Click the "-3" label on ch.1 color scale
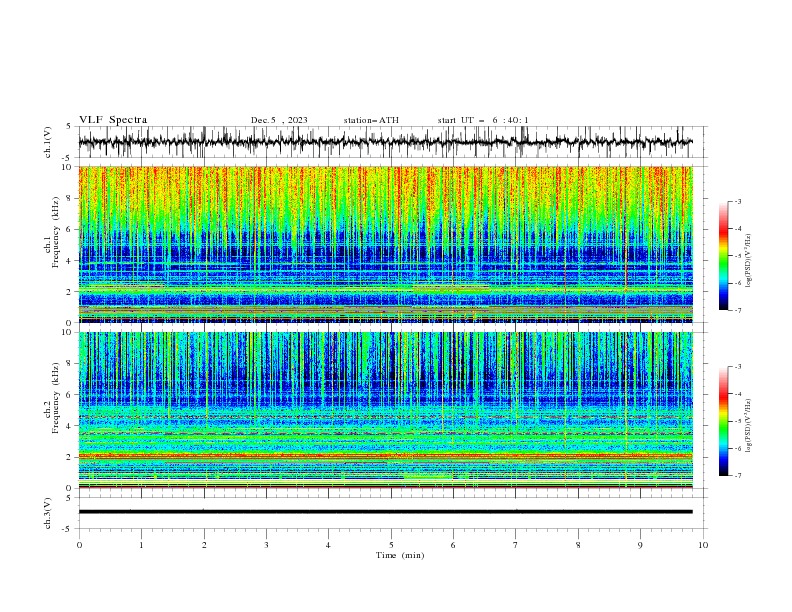 click(x=738, y=201)
